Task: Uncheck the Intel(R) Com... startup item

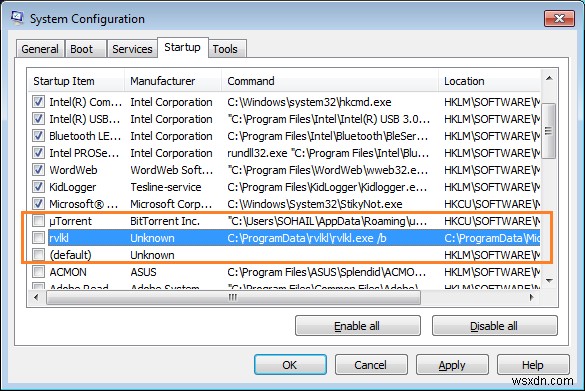Action: [38, 102]
